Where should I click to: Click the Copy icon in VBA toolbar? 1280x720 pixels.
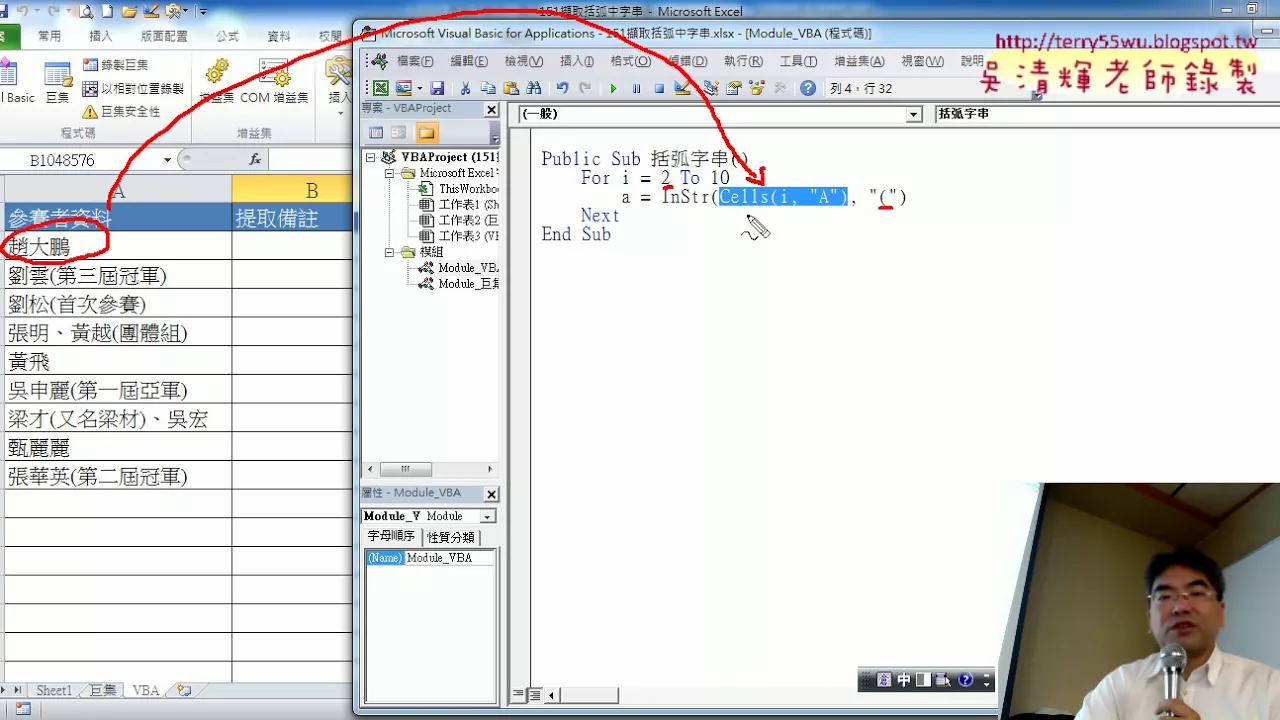click(x=488, y=88)
